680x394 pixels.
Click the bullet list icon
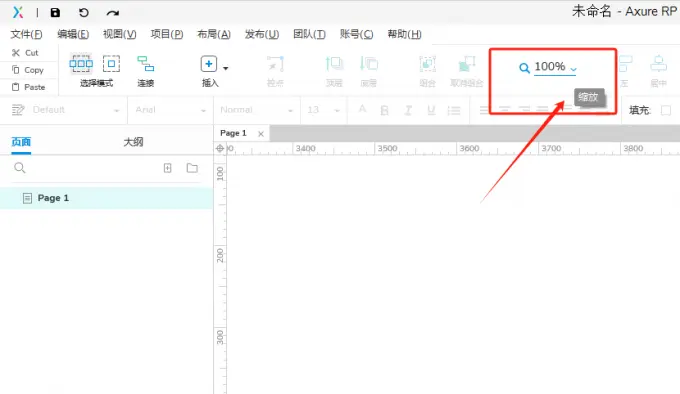[x=454, y=111]
